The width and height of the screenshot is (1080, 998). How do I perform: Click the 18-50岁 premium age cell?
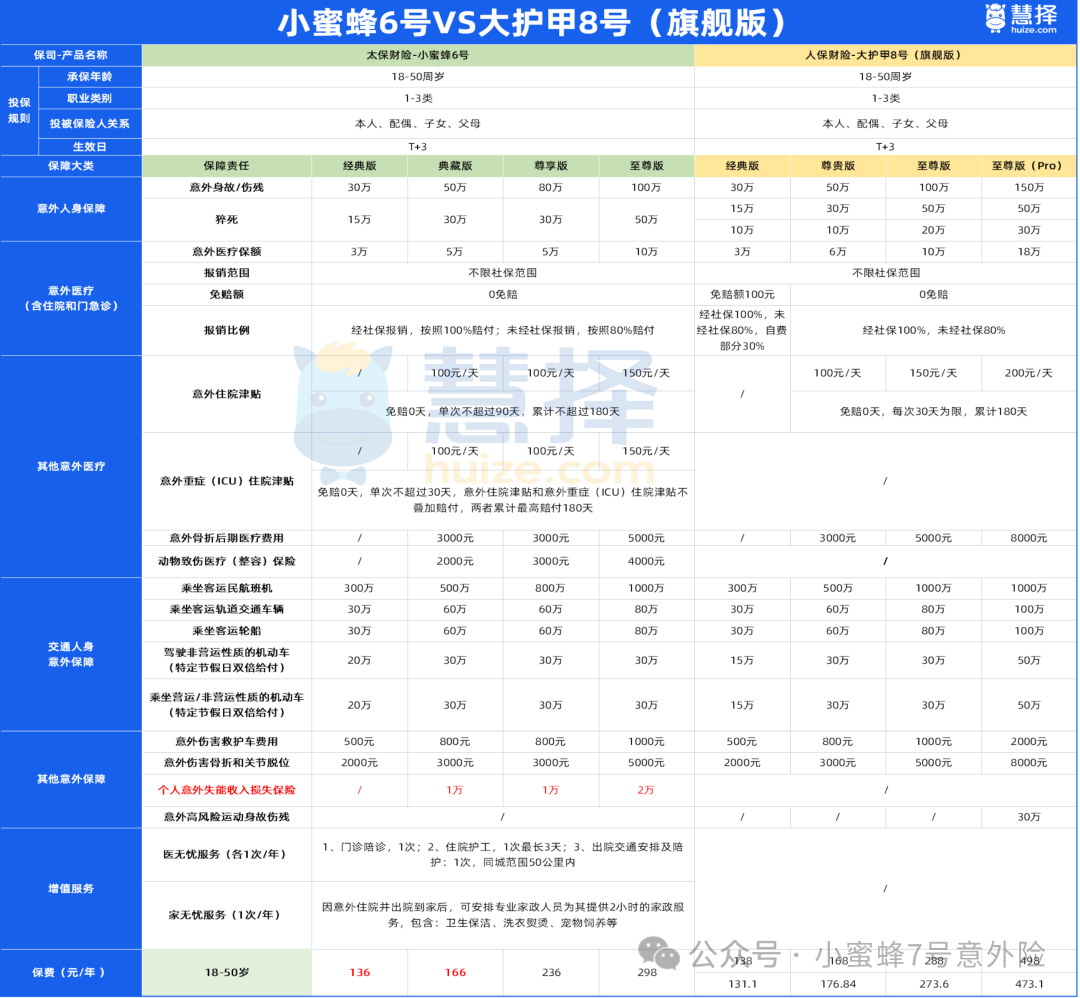(x=227, y=973)
